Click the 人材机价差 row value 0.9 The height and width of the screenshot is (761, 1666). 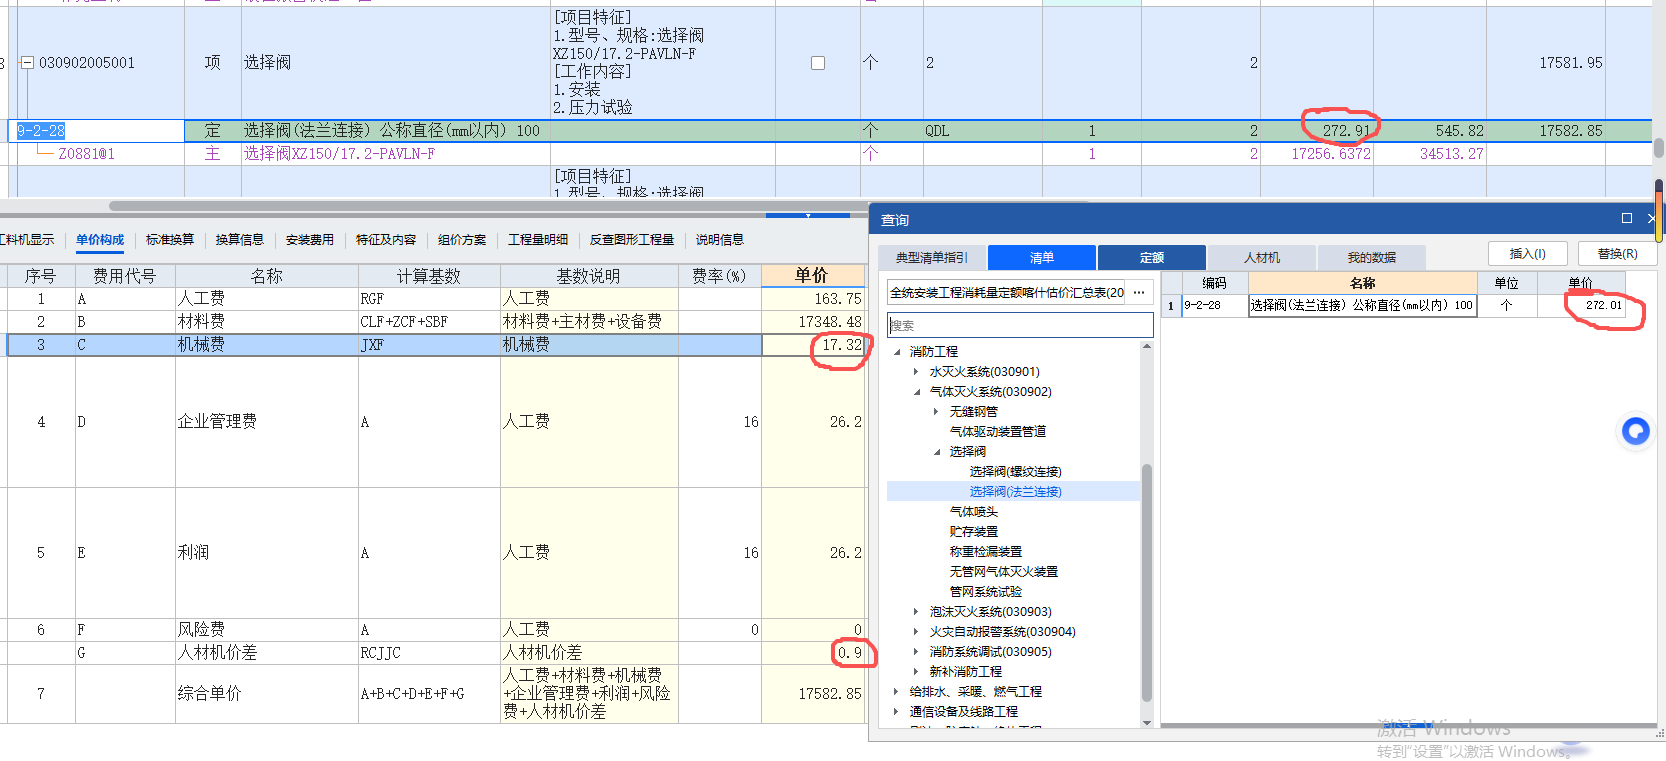[x=849, y=653]
